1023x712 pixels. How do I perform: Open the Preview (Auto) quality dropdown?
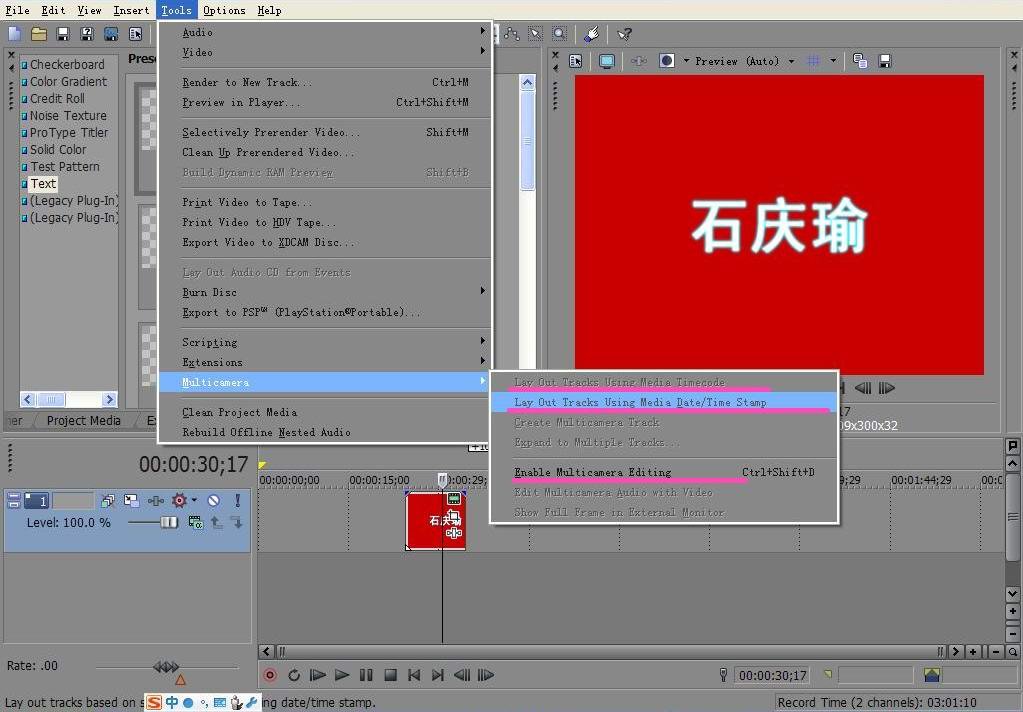pyautogui.click(x=791, y=61)
